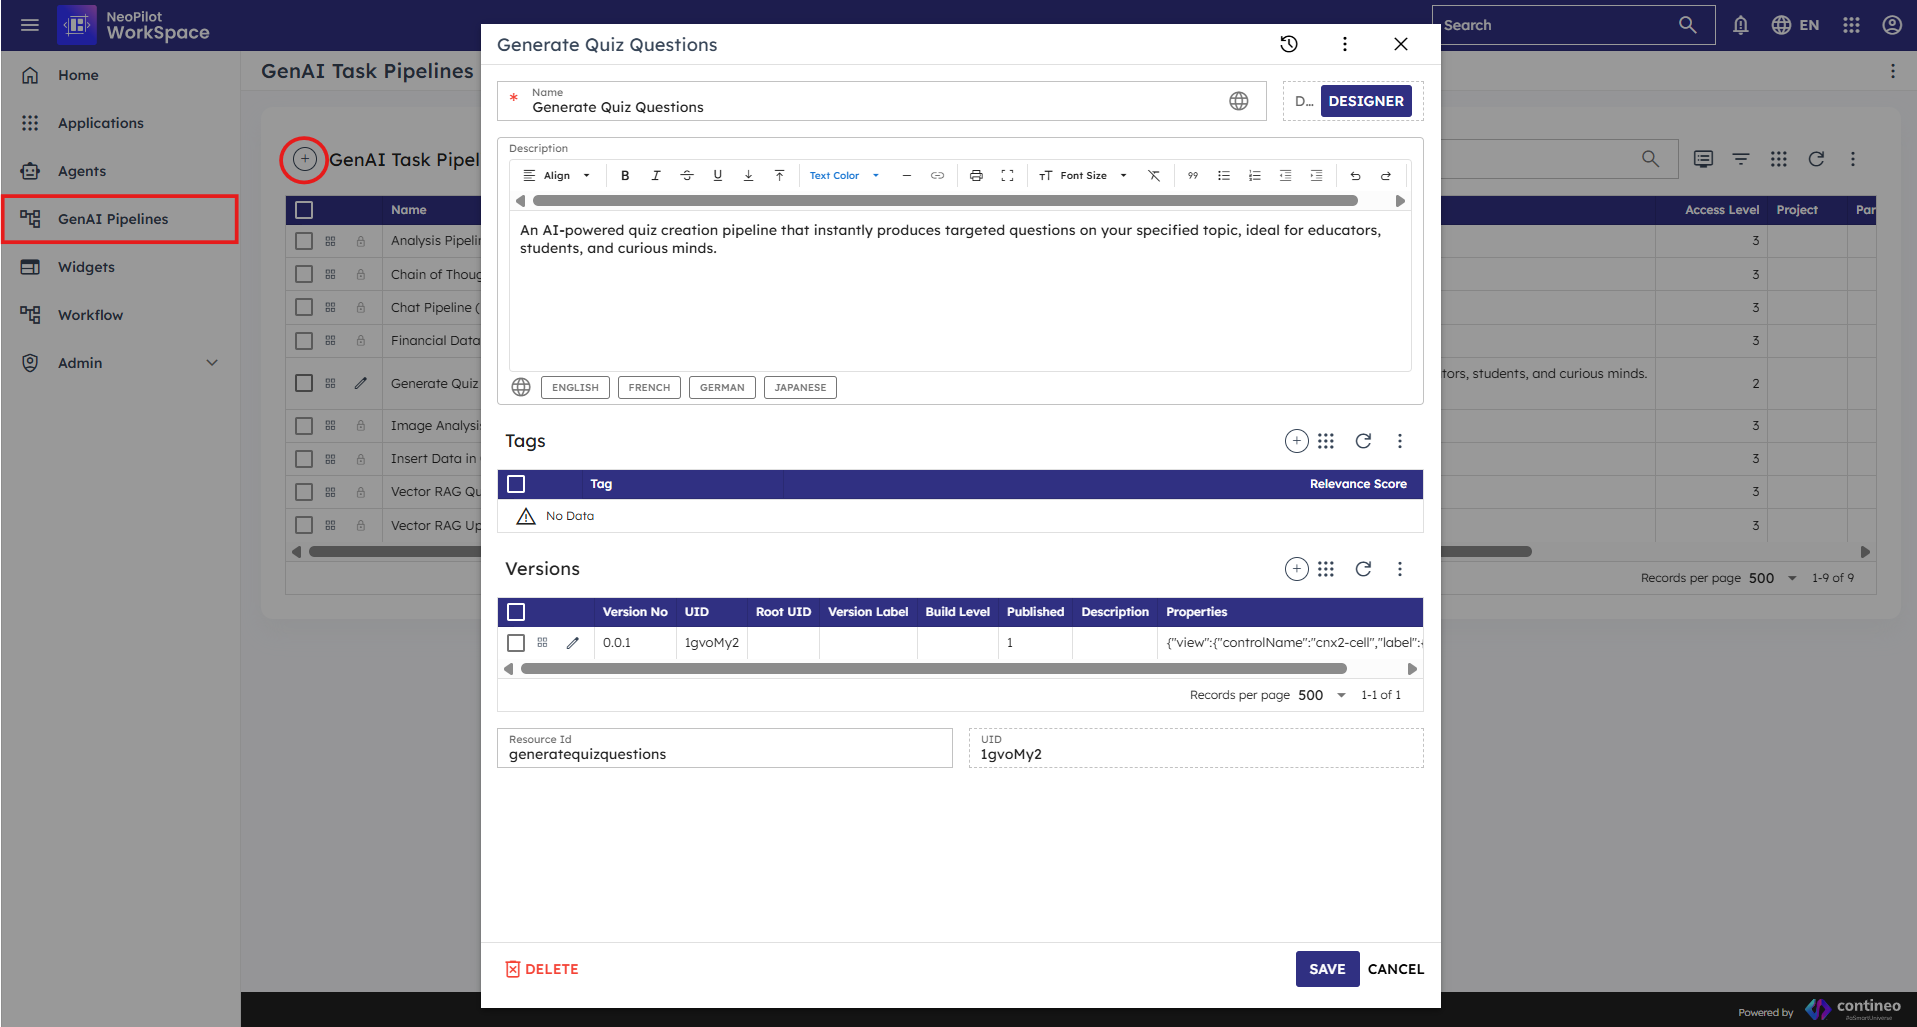The image size is (1917, 1027).
Task: Toggle italic formatting in description editor
Action: [x=656, y=176]
